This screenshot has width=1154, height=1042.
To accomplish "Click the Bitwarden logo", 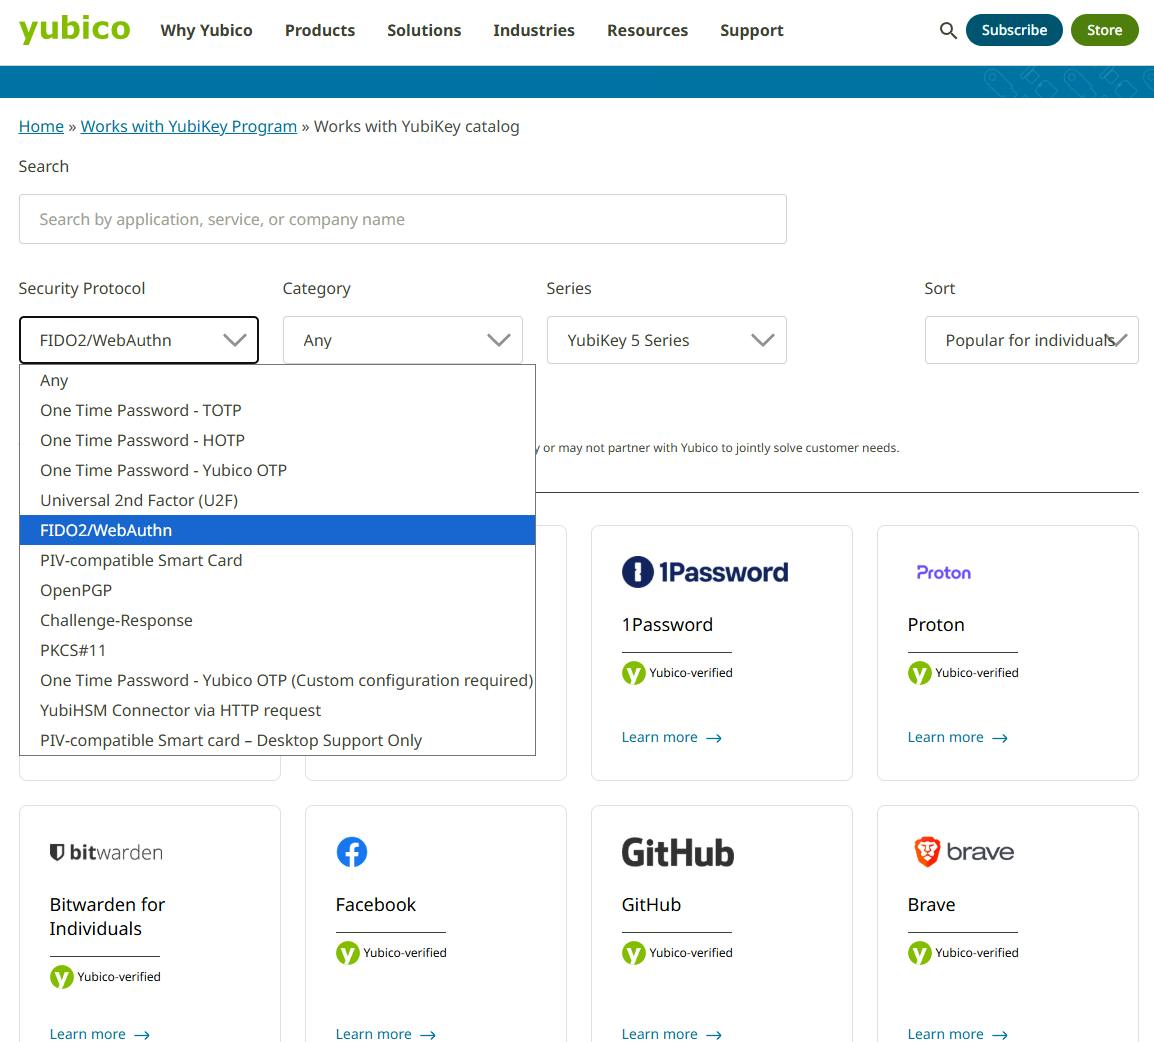I will 106,852.
